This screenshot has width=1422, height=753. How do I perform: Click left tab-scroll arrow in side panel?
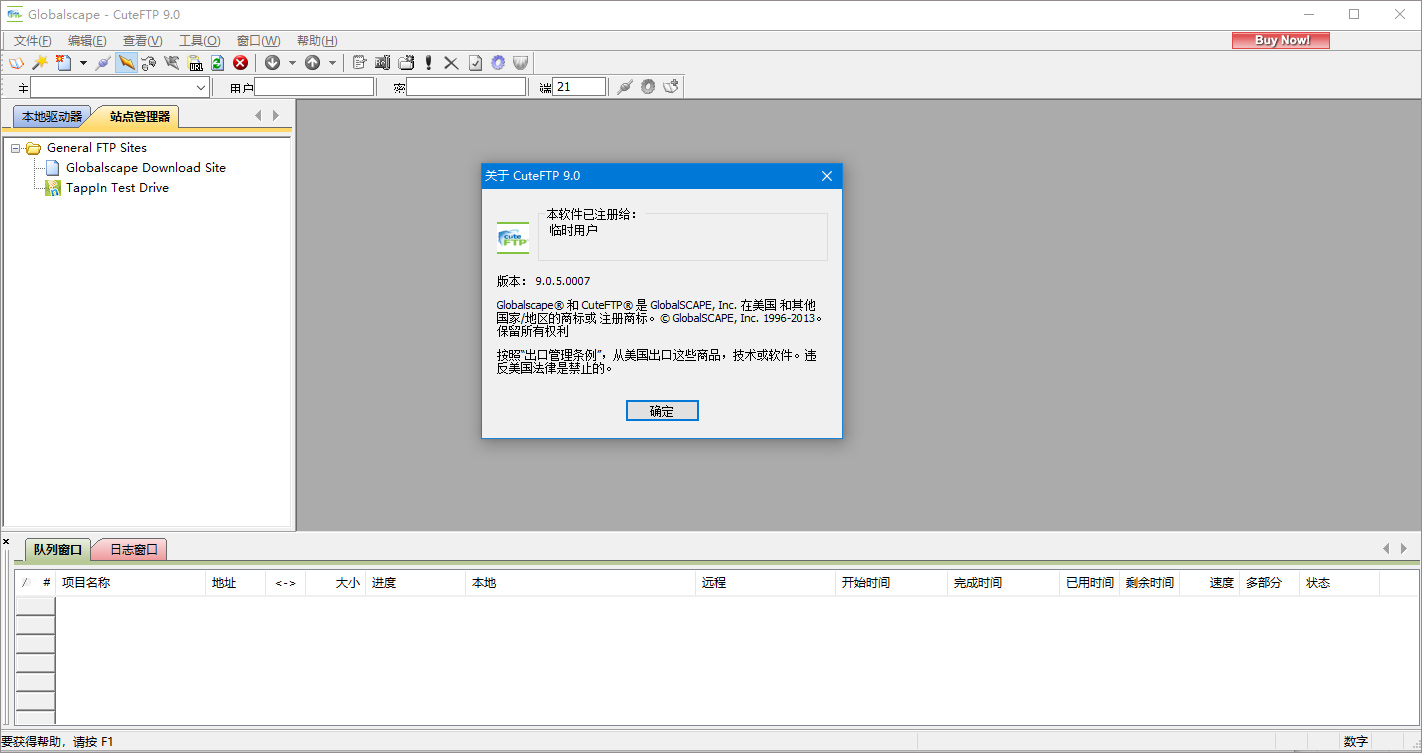(258, 116)
